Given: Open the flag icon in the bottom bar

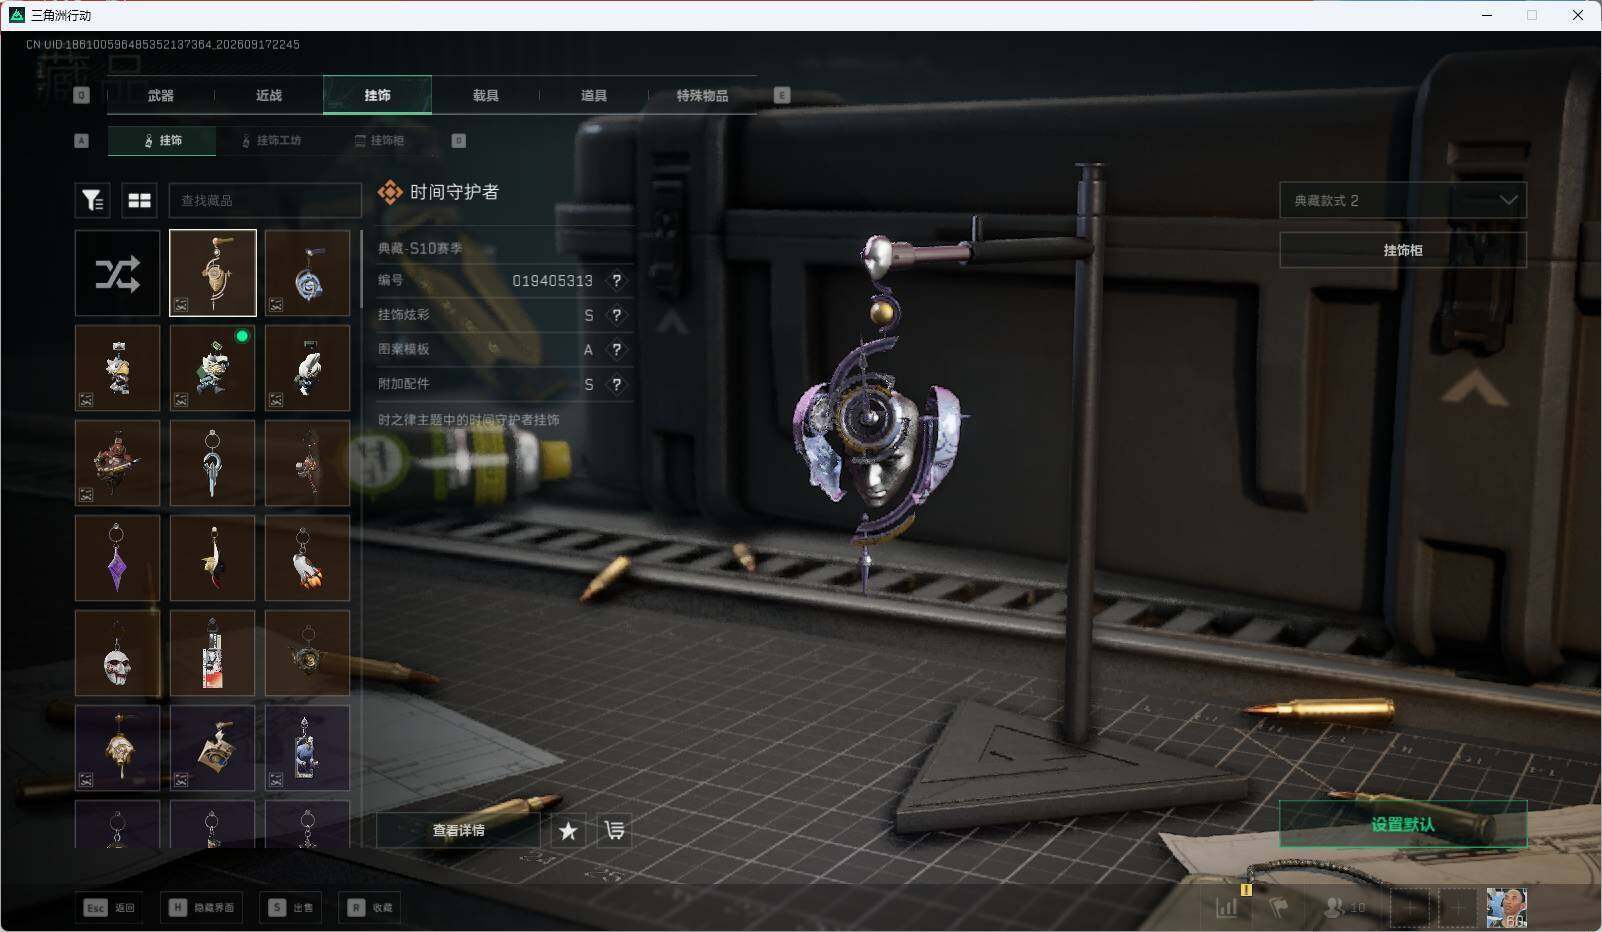Looking at the screenshot, I should (x=1279, y=907).
